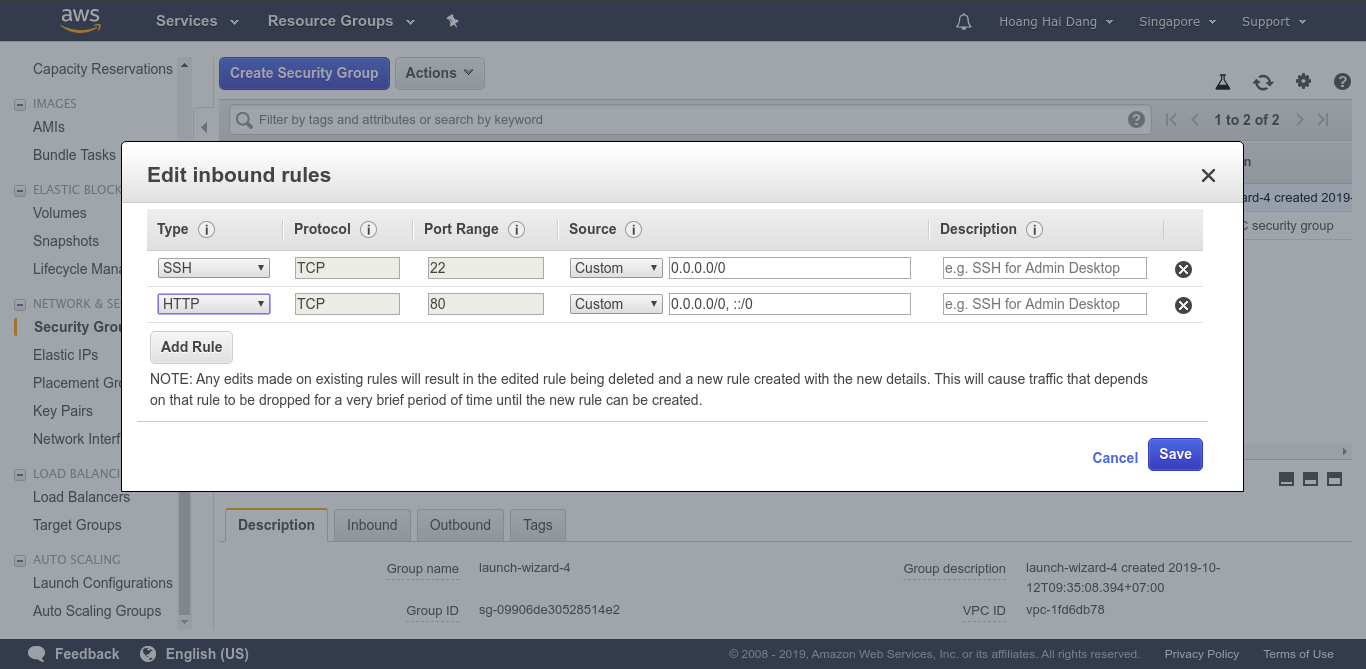Screen dimensions: 1366x669
Task: Open Hoang Hai Dang account menu
Action: pos(1058,21)
